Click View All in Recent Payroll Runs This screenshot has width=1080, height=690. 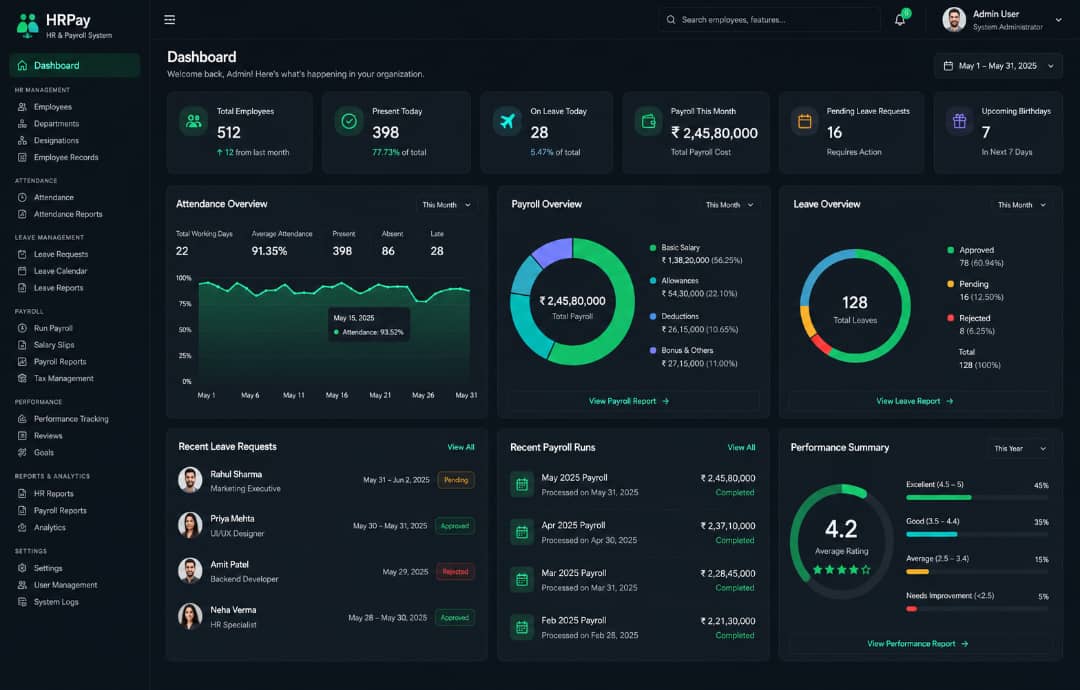coord(741,448)
